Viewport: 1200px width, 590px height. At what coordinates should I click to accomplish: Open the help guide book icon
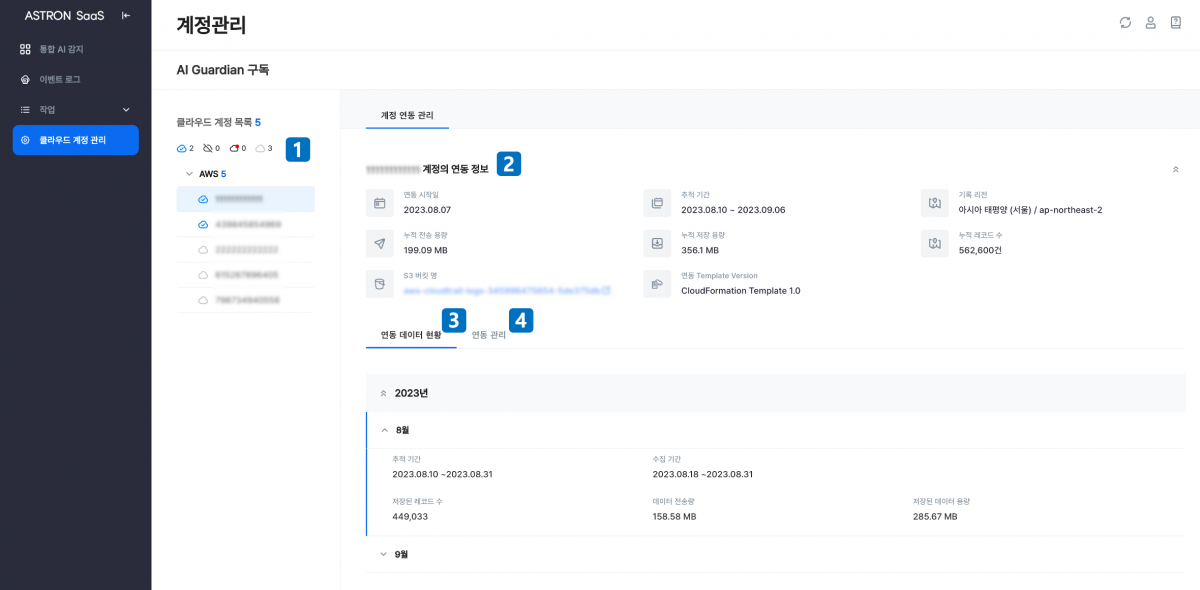[1176, 23]
